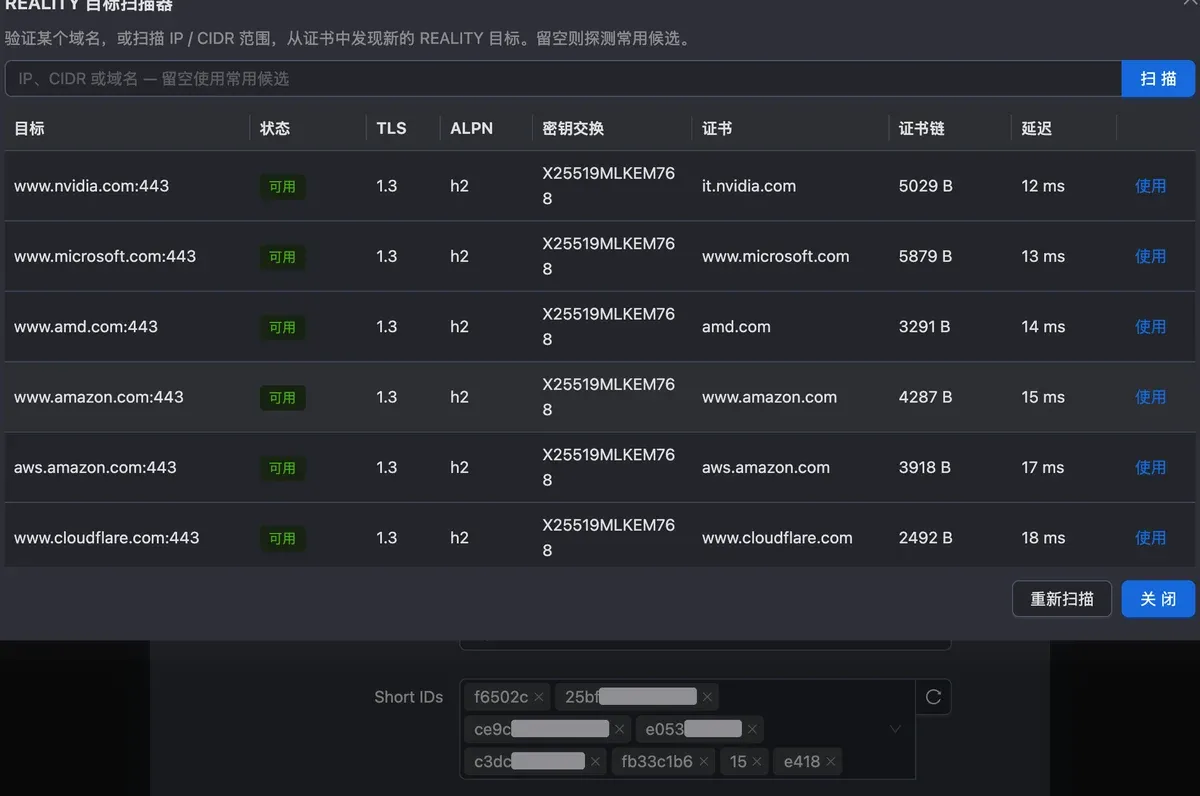Click the 4287 B certificate chain value

pos(925,397)
